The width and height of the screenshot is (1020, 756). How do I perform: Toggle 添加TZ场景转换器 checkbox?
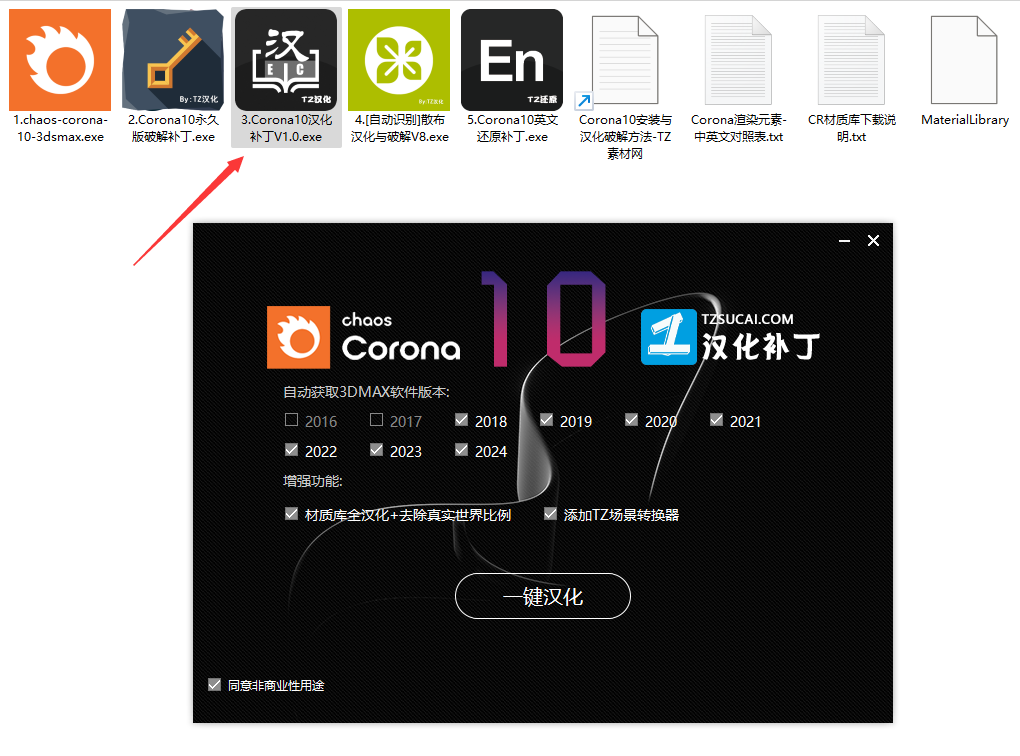(x=550, y=514)
